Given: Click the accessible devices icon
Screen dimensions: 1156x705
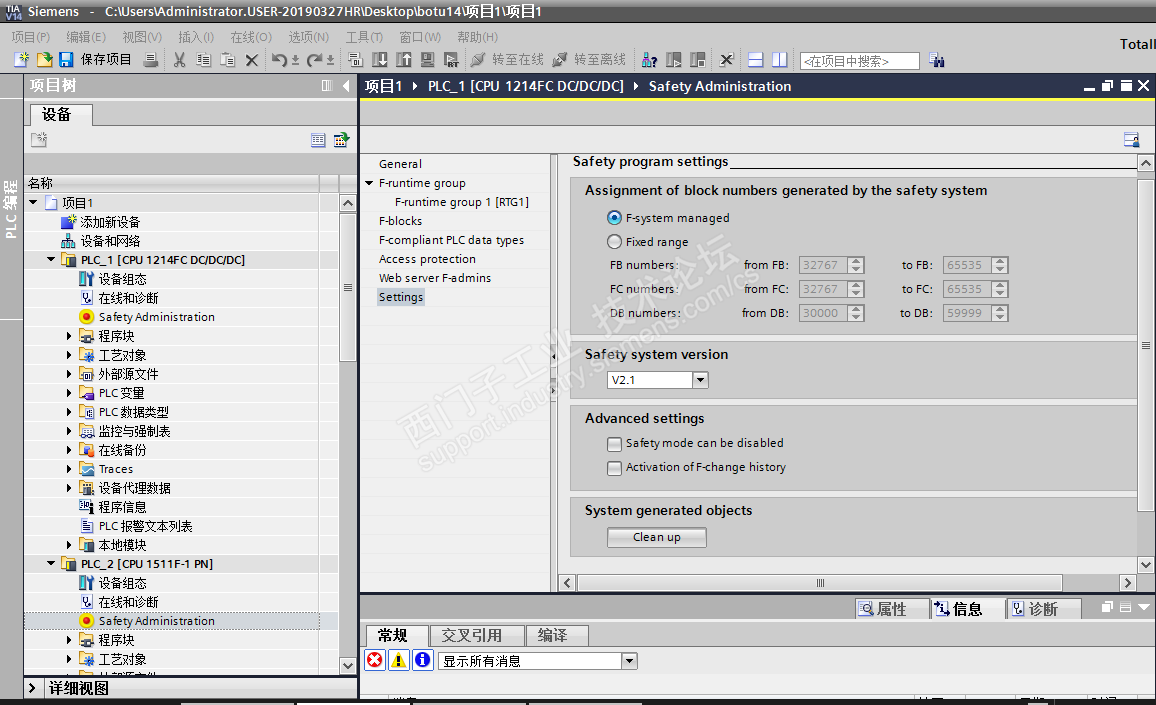Looking at the screenshot, I should [x=650, y=60].
